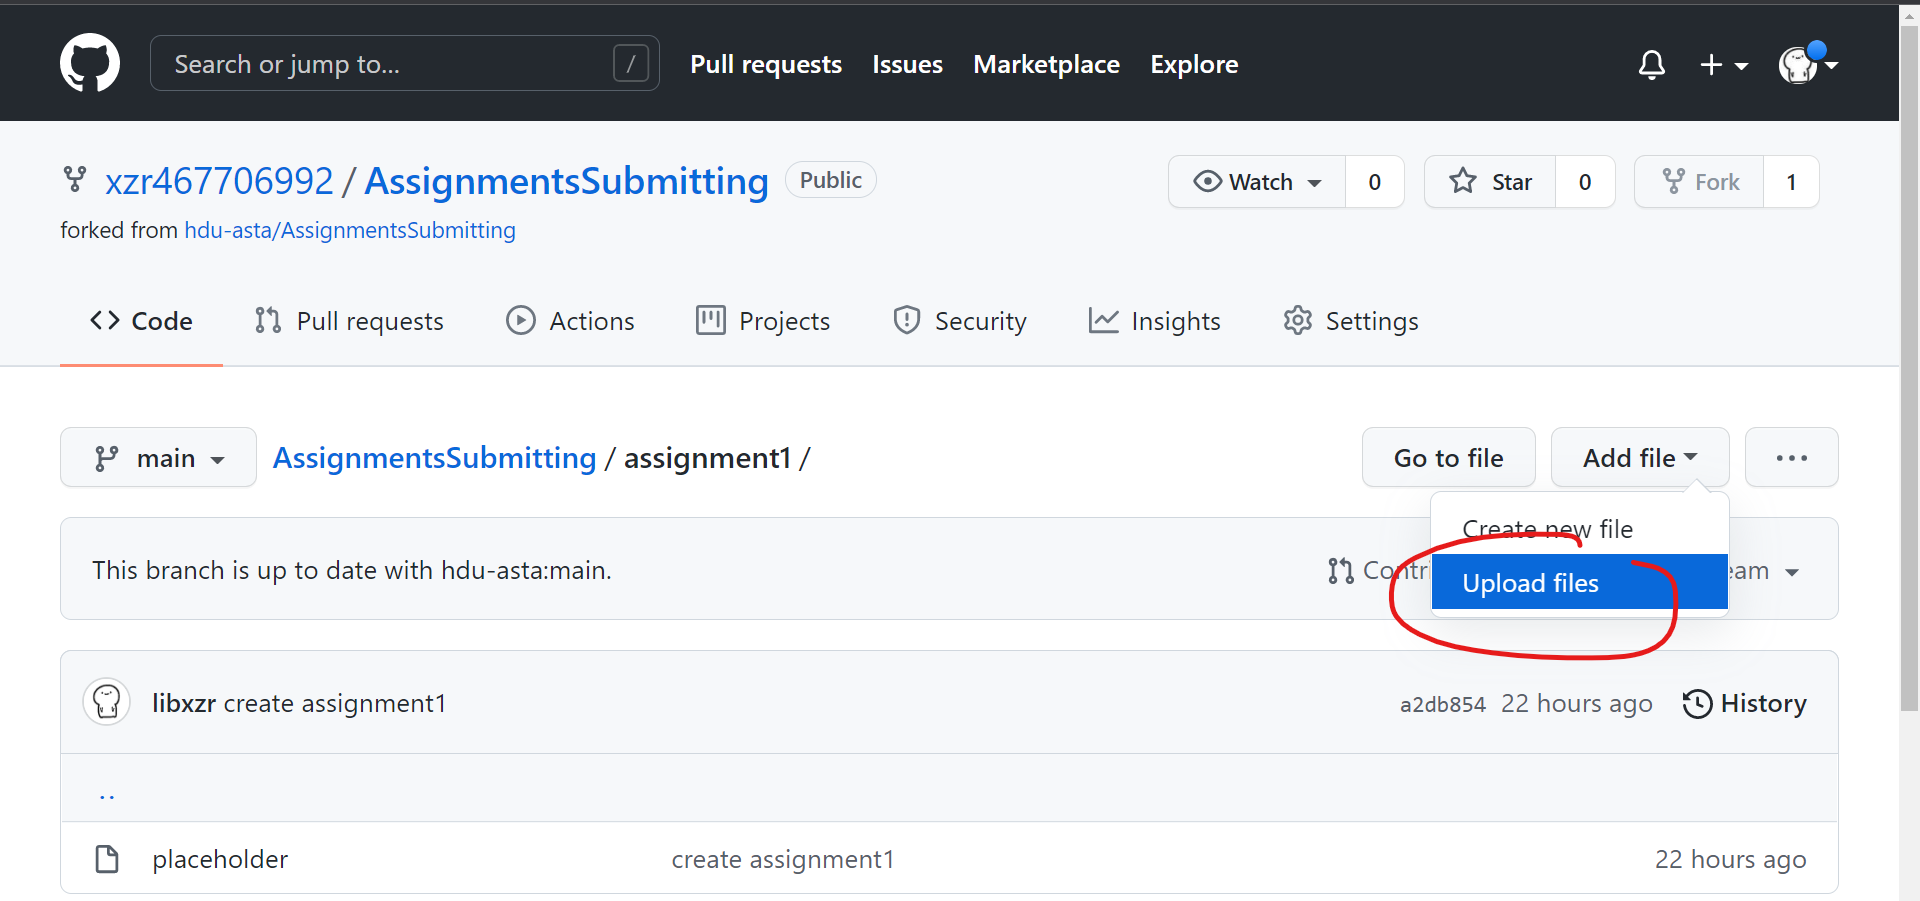The image size is (1920, 901).
Task: Star this repository
Action: tap(1490, 182)
